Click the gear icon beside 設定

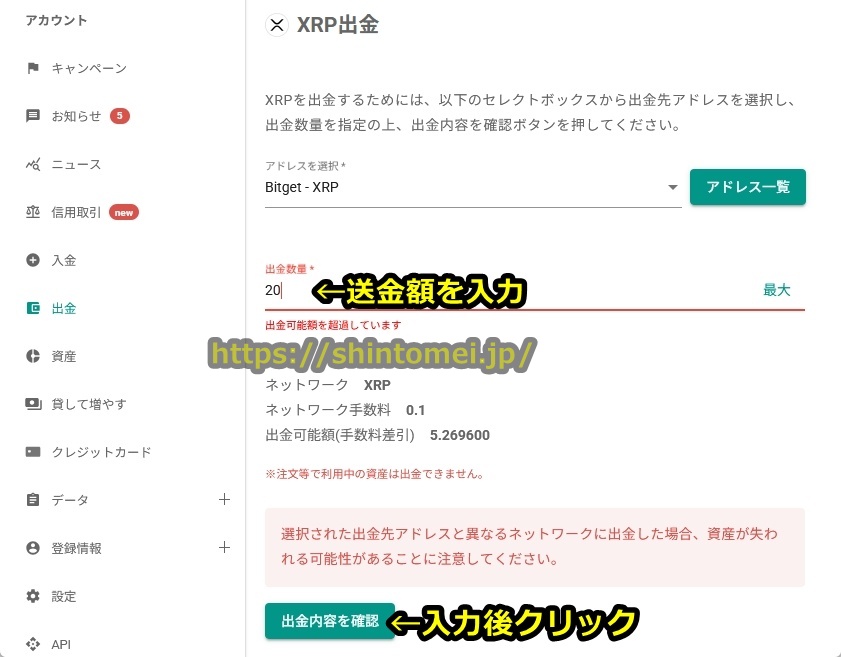(33, 596)
